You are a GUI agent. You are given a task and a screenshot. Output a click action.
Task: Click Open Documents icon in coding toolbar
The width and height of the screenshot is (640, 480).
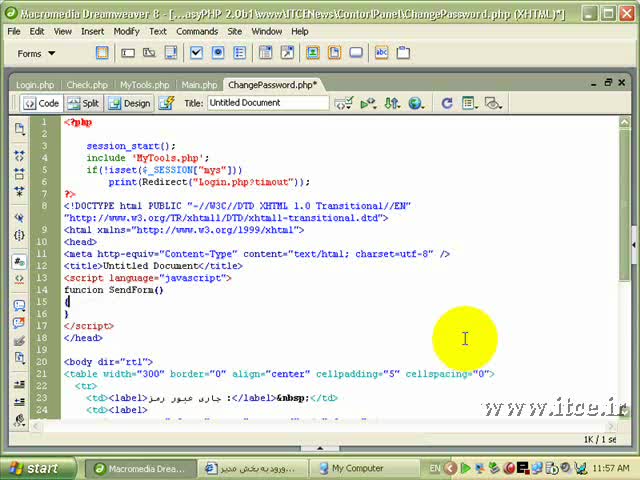click(19, 129)
